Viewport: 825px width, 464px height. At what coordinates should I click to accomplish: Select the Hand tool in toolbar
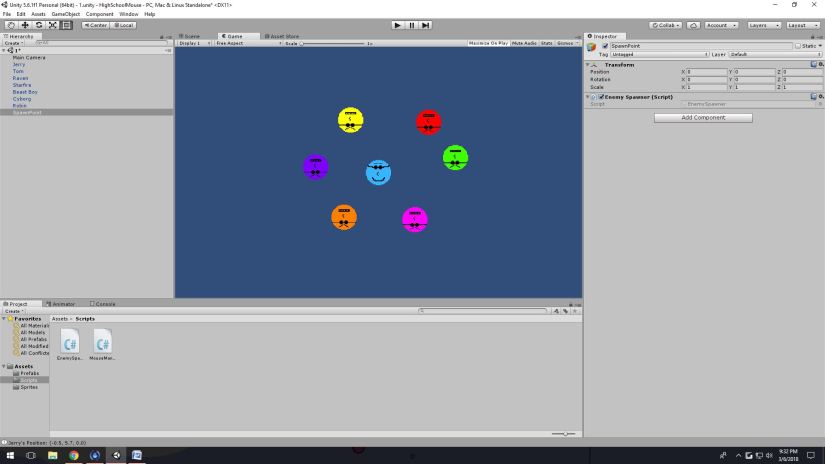11,25
